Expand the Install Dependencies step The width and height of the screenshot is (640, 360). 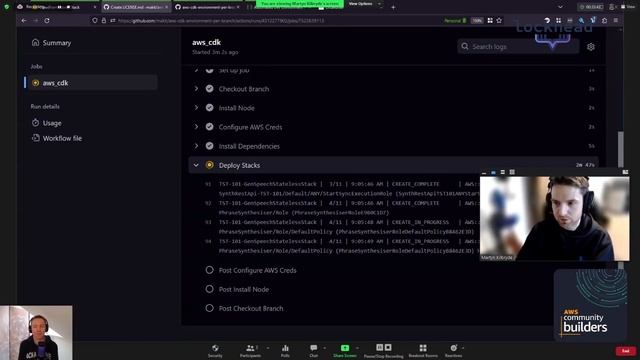click(196, 146)
